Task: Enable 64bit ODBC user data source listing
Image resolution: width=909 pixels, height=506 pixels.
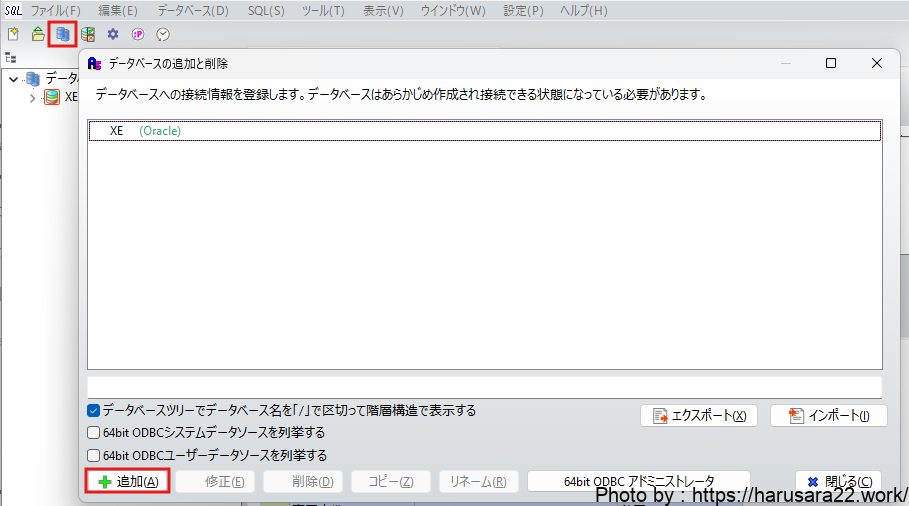Action: (94, 455)
